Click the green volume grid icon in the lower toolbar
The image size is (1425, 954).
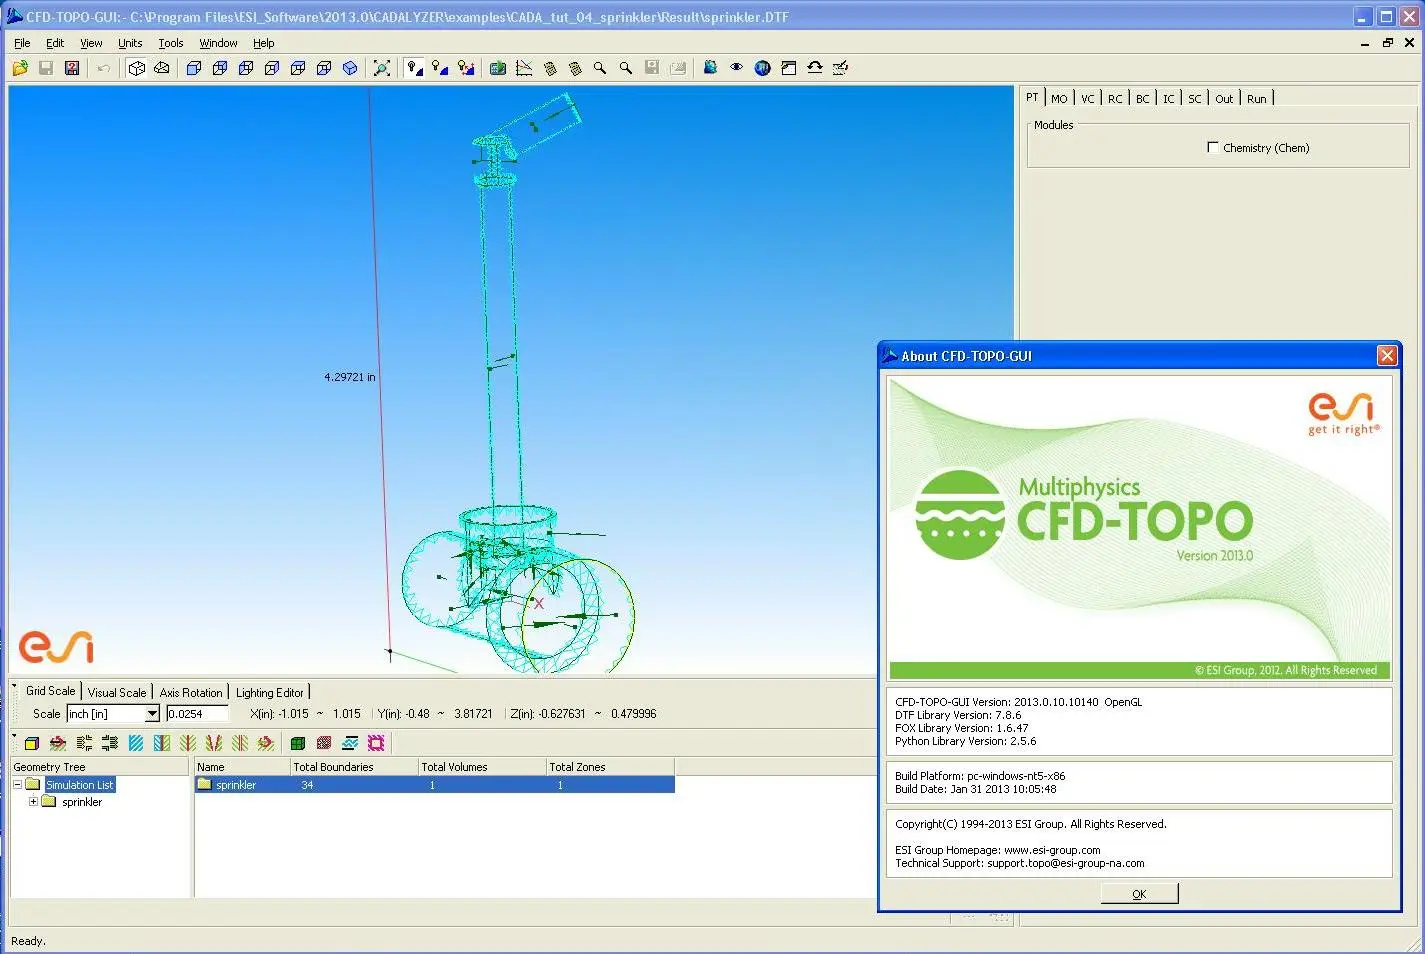coord(296,743)
